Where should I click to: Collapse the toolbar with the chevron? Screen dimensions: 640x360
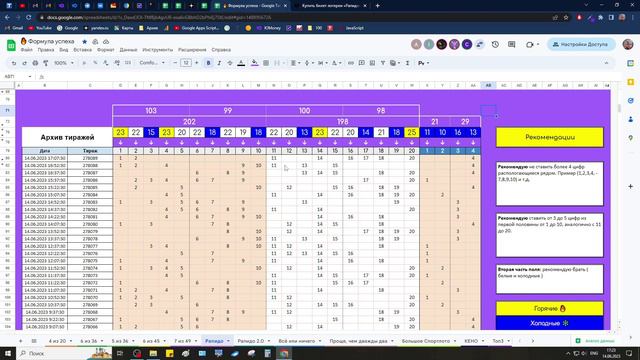[x=606, y=63]
